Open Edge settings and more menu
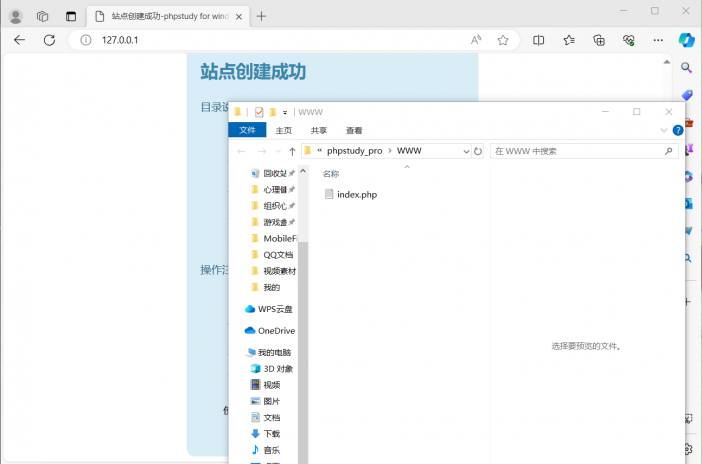Screen dimensions: 702x464 [x=658, y=40]
